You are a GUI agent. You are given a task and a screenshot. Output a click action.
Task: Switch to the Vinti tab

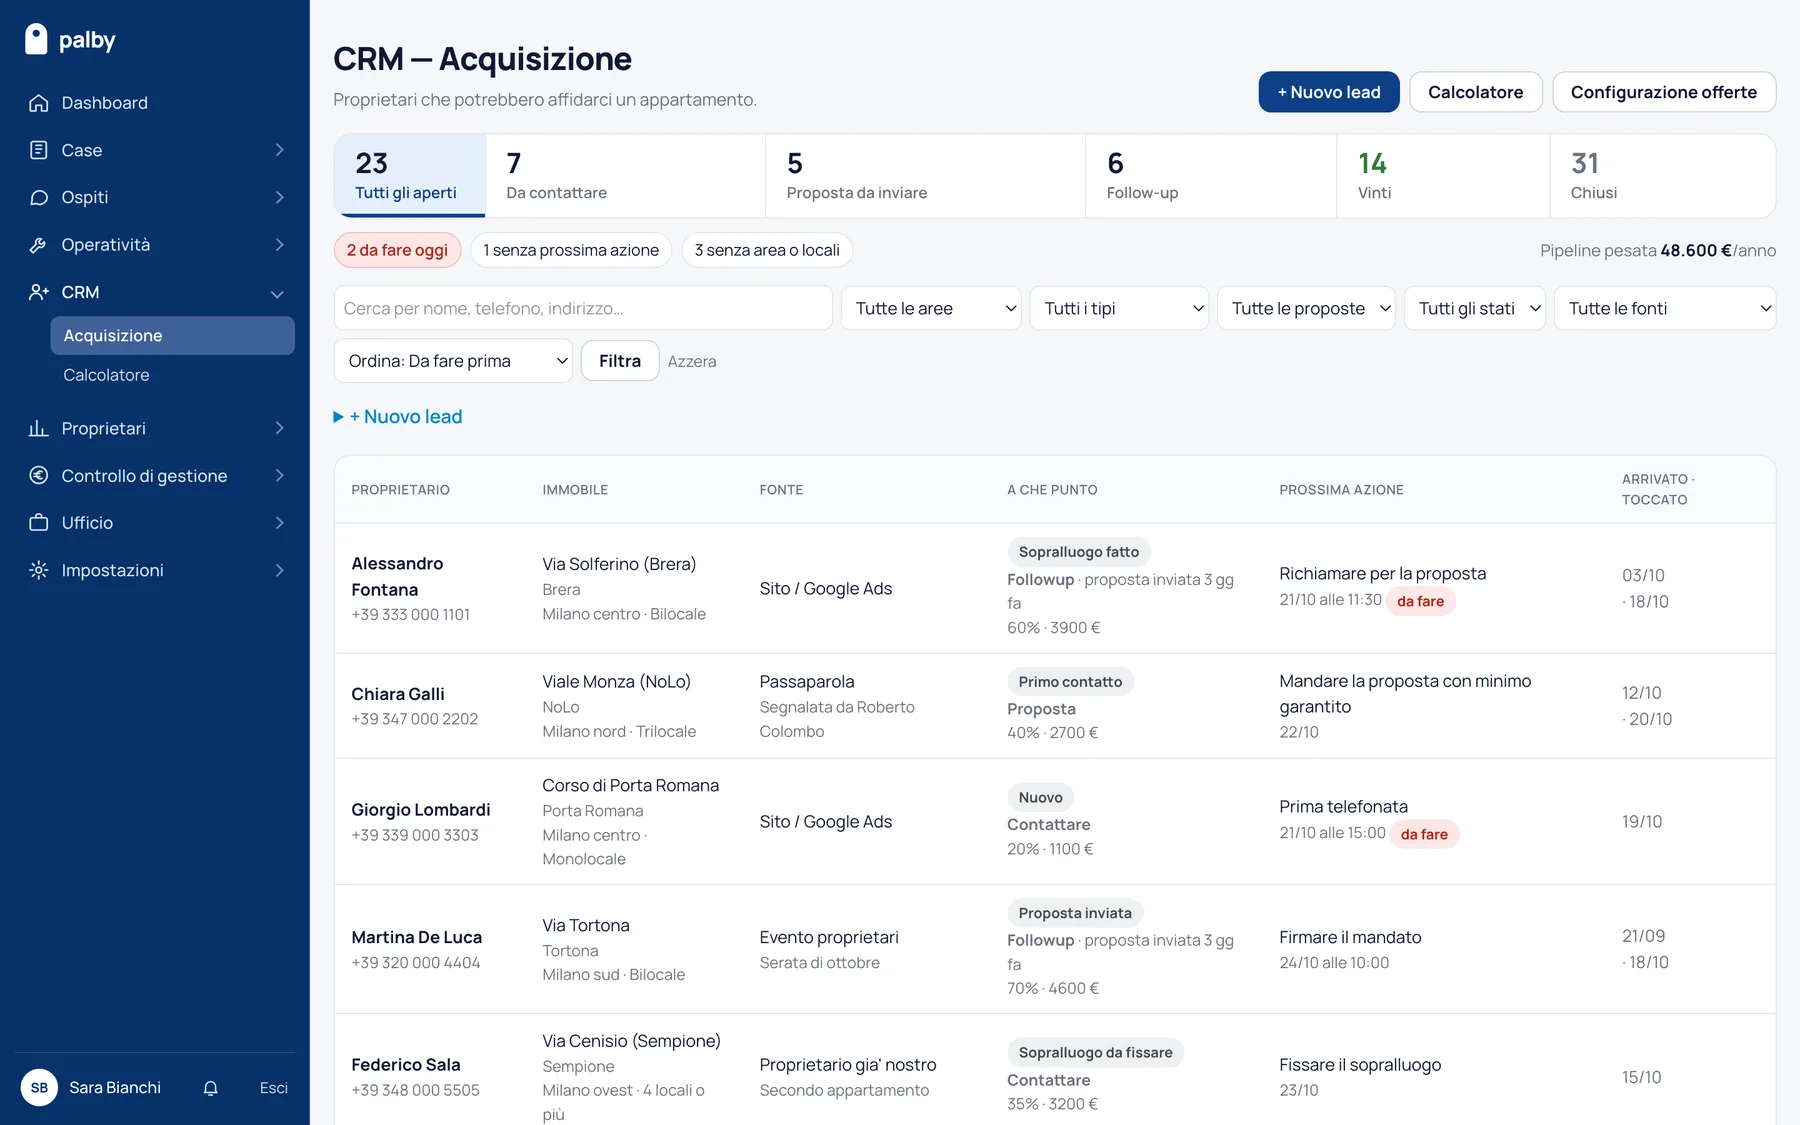(1443, 176)
